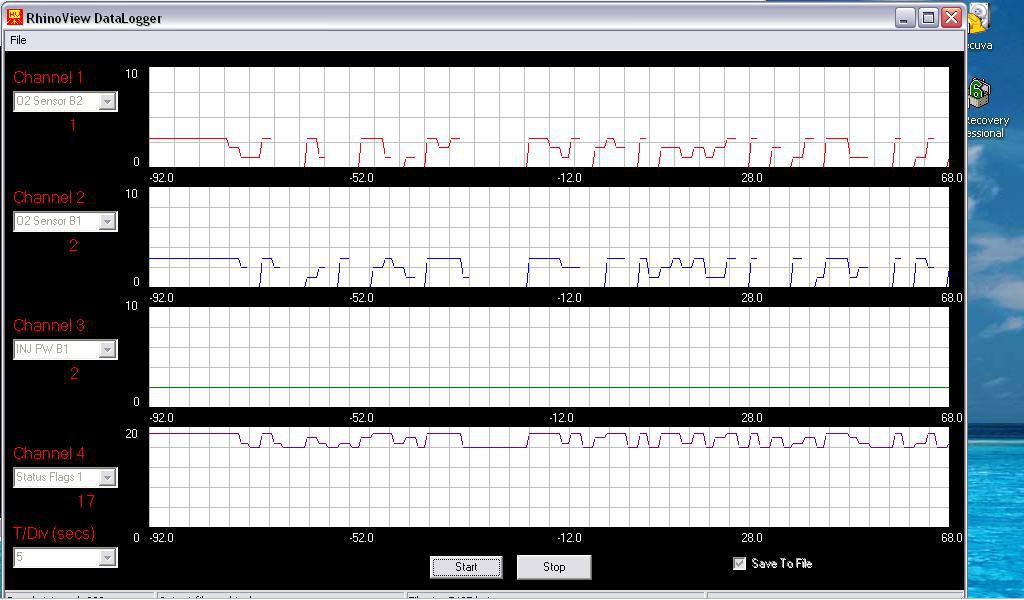The width and height of the screenshot is (1024, 600).
Task: Click the Channel 3 green trace graph
Action: coord(549,357)
